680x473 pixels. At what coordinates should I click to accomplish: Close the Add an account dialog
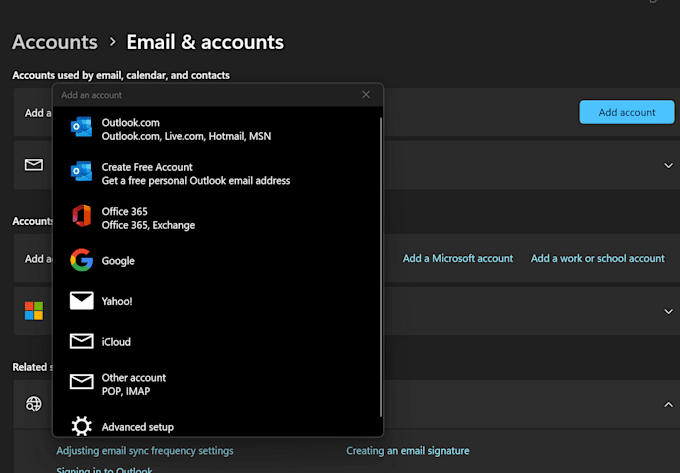366,95
